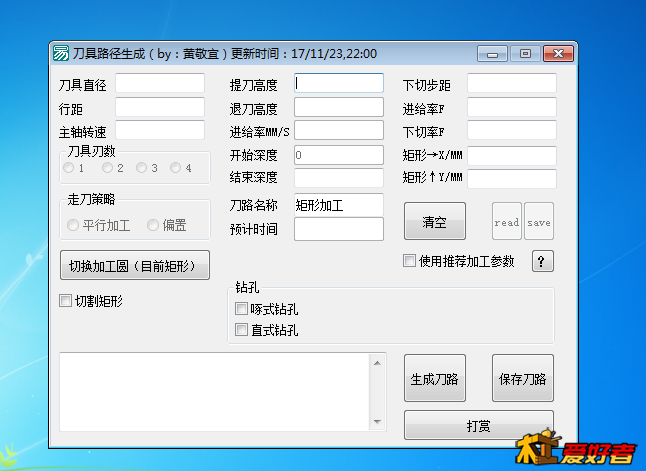Click the 结束深度 input field
This screenshot has width=646, height=471.
[x=339, y=178]
